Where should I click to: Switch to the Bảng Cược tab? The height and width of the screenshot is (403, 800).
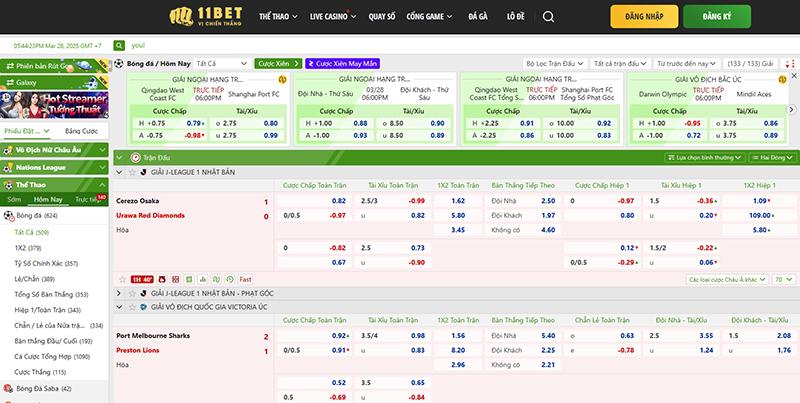tap(80, 131)
